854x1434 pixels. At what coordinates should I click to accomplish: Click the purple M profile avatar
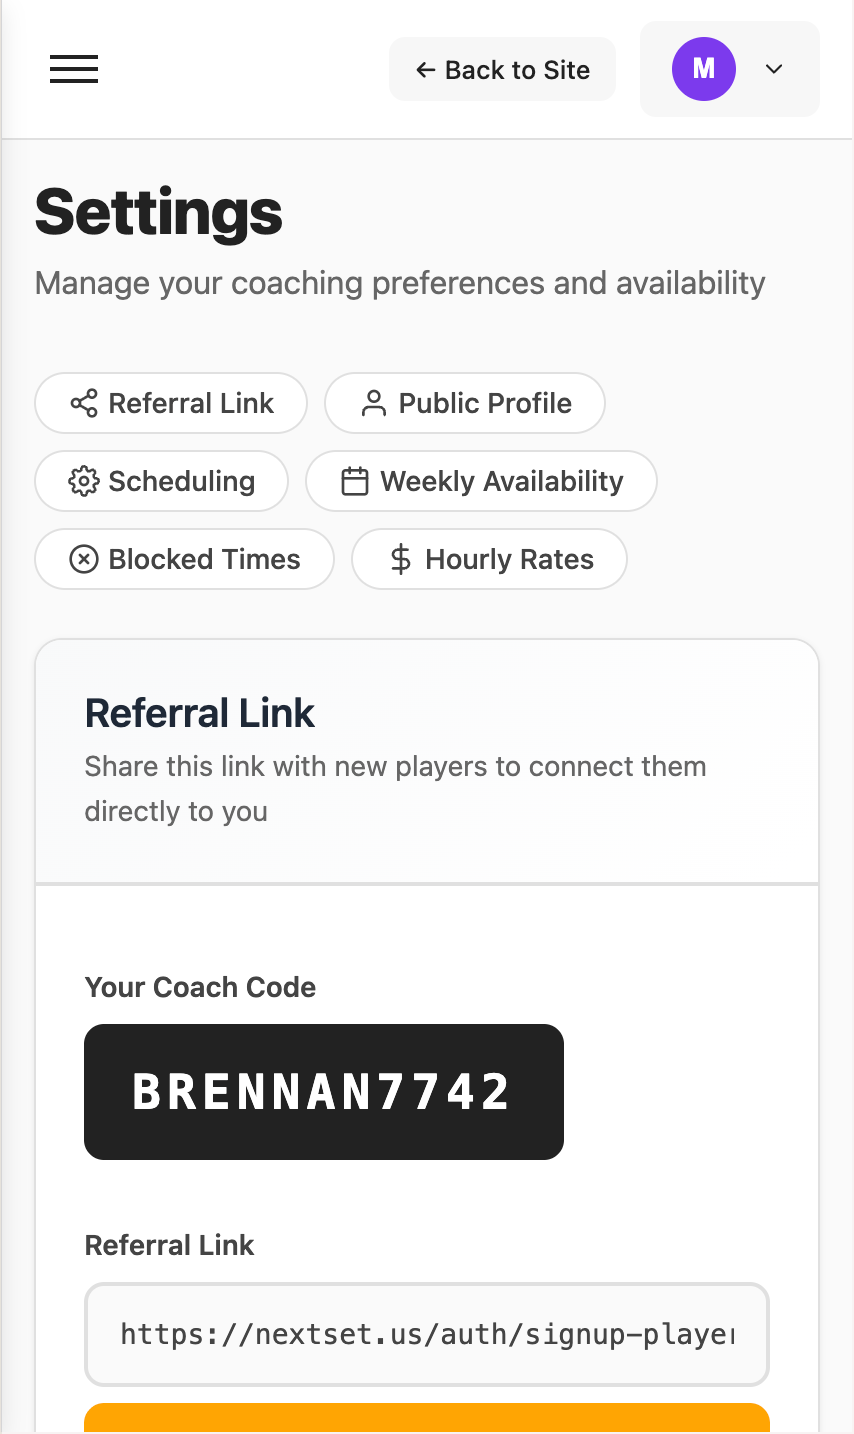pyautogui.click(x=704, y=69)
